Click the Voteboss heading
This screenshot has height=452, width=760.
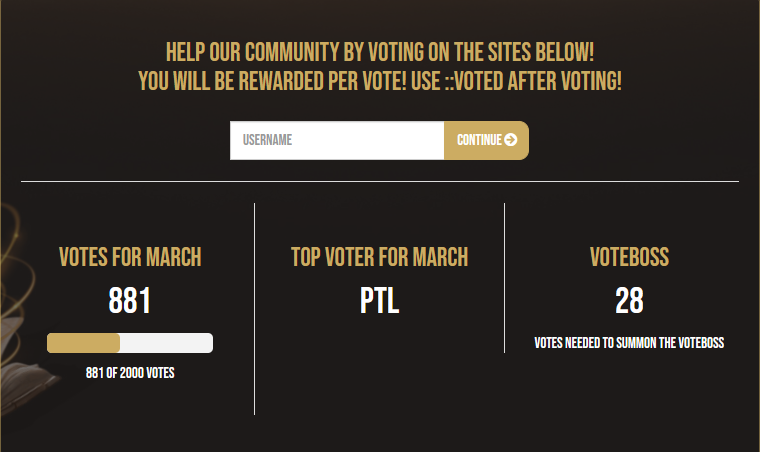click(x=629, y=257)
